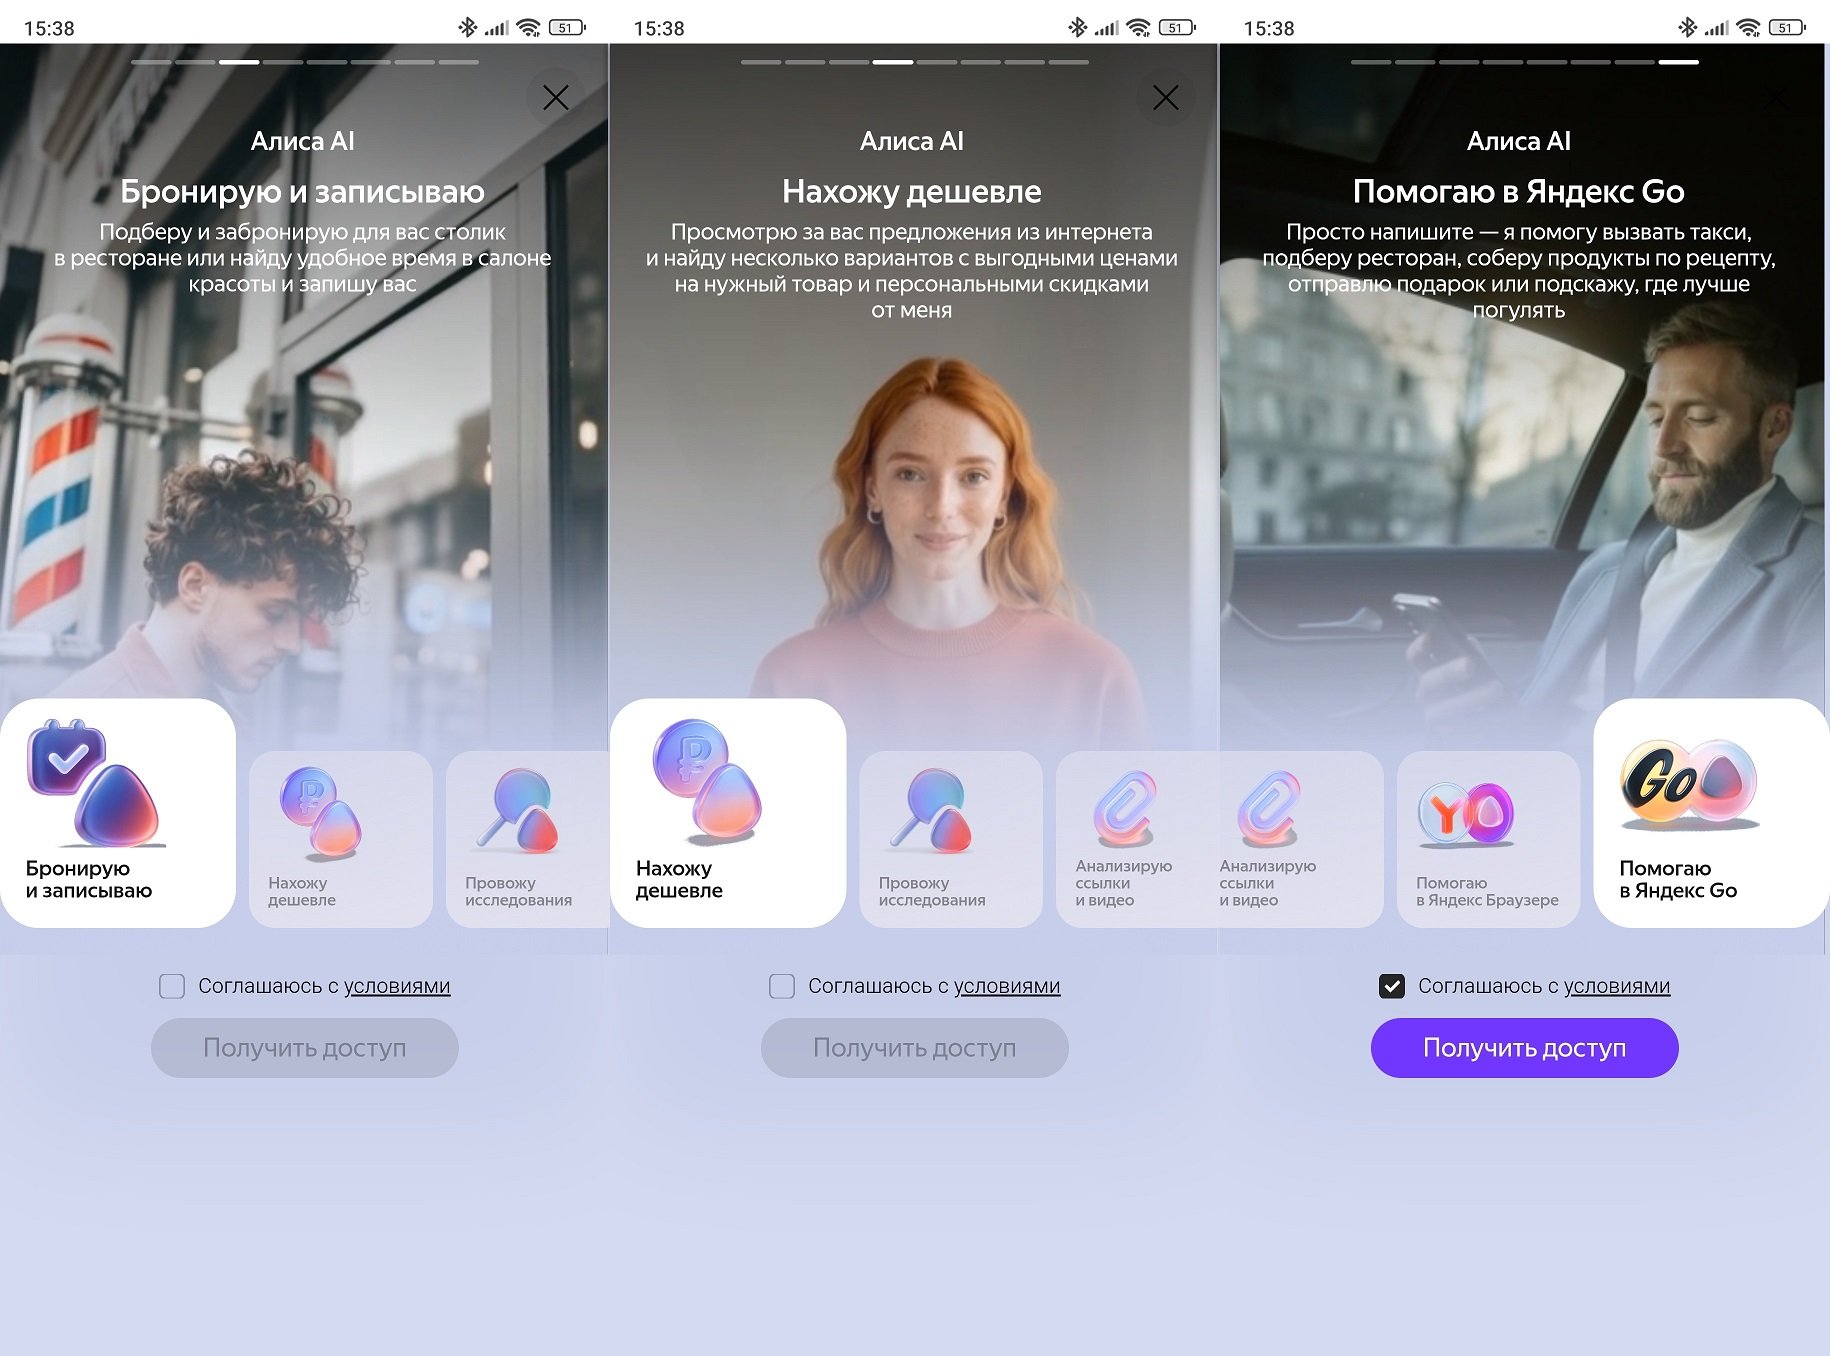Image resolution: width=1830 pixels, height=1356 pixels.
Task: Tap the purple 'Получить доступ' button
Action: click(x=1525, y=1048)
